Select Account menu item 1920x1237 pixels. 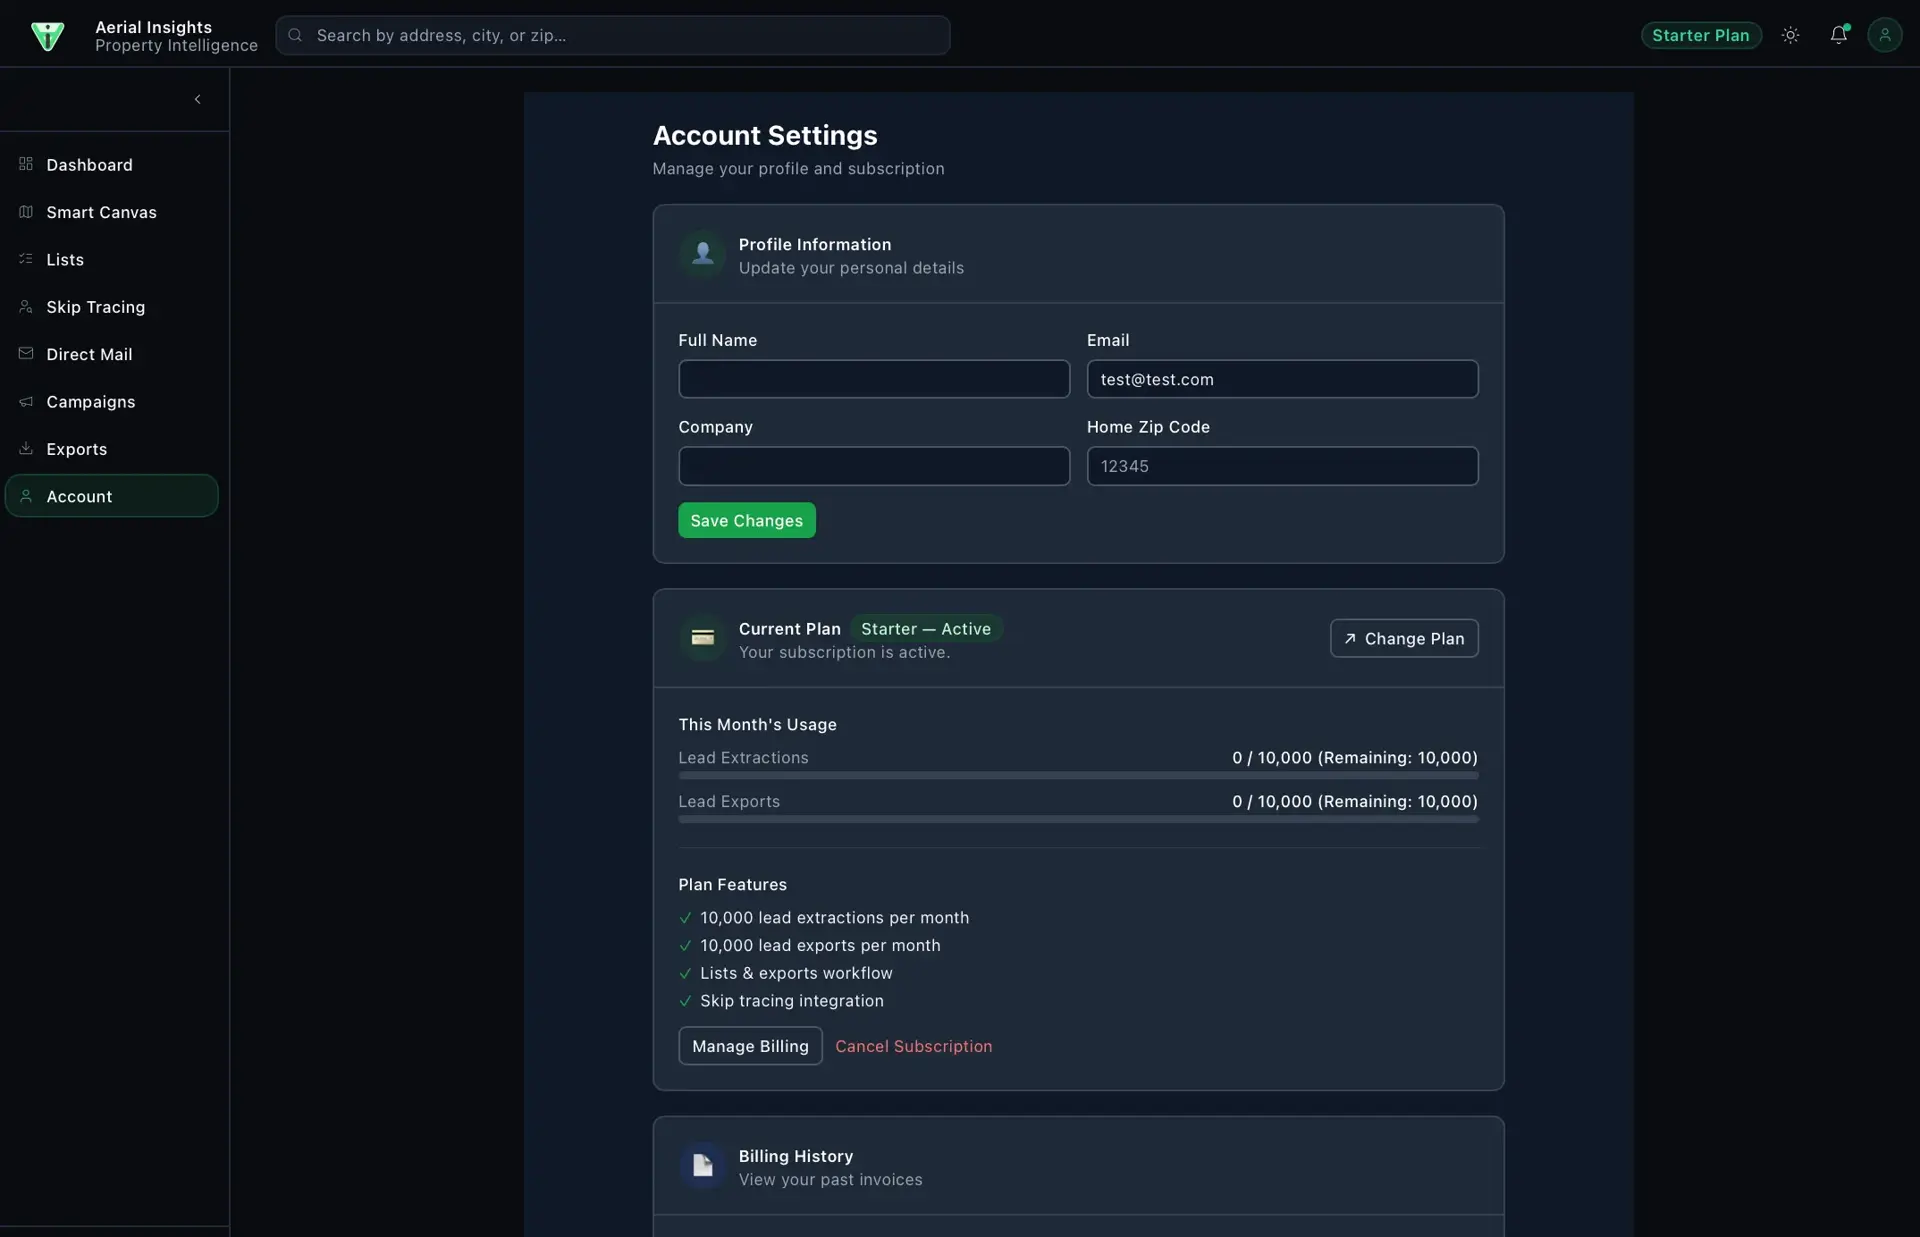111,496
